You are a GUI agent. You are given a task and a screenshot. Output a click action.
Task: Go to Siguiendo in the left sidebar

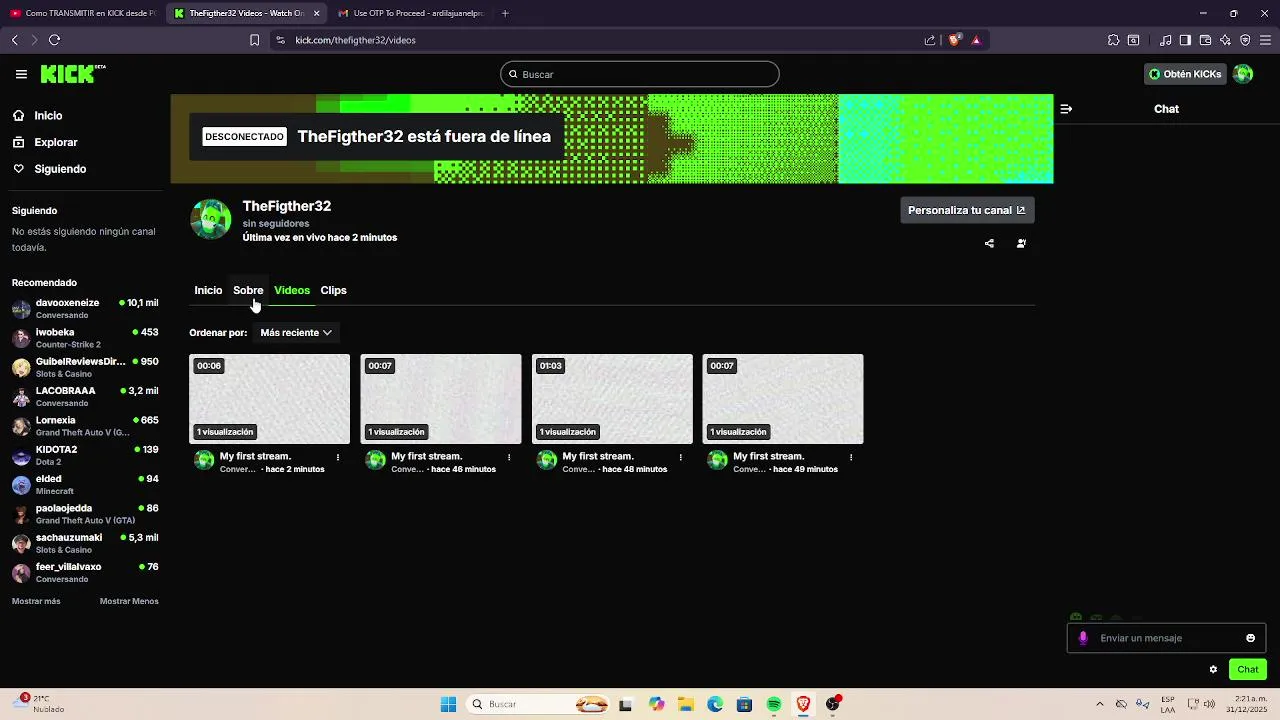[50, 169]
